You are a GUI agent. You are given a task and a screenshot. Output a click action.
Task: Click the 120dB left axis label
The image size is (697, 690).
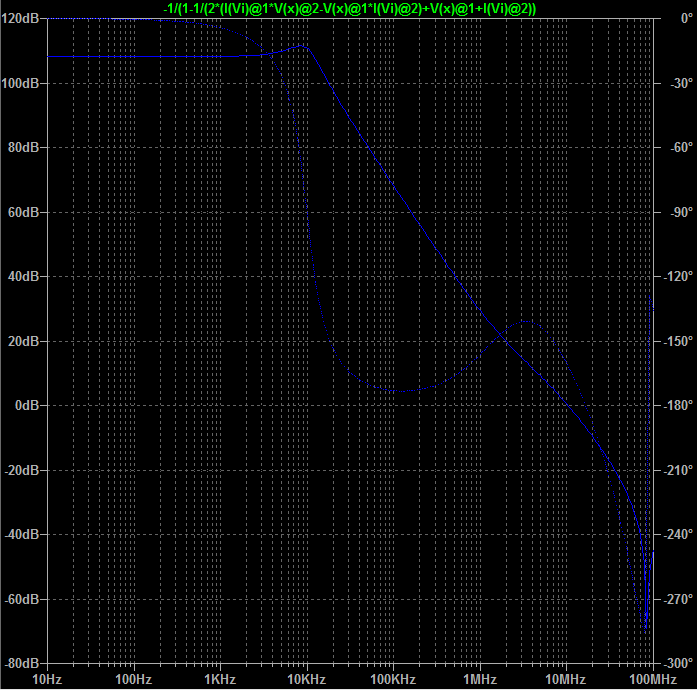[20, 19]
